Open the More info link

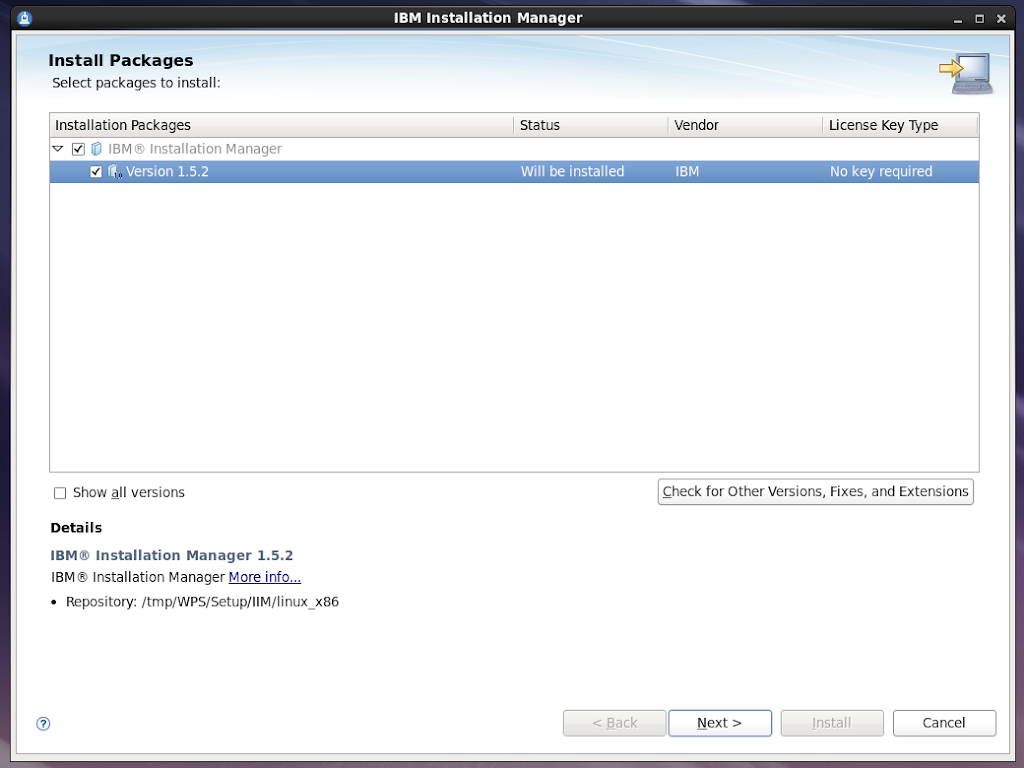(265, 577)
